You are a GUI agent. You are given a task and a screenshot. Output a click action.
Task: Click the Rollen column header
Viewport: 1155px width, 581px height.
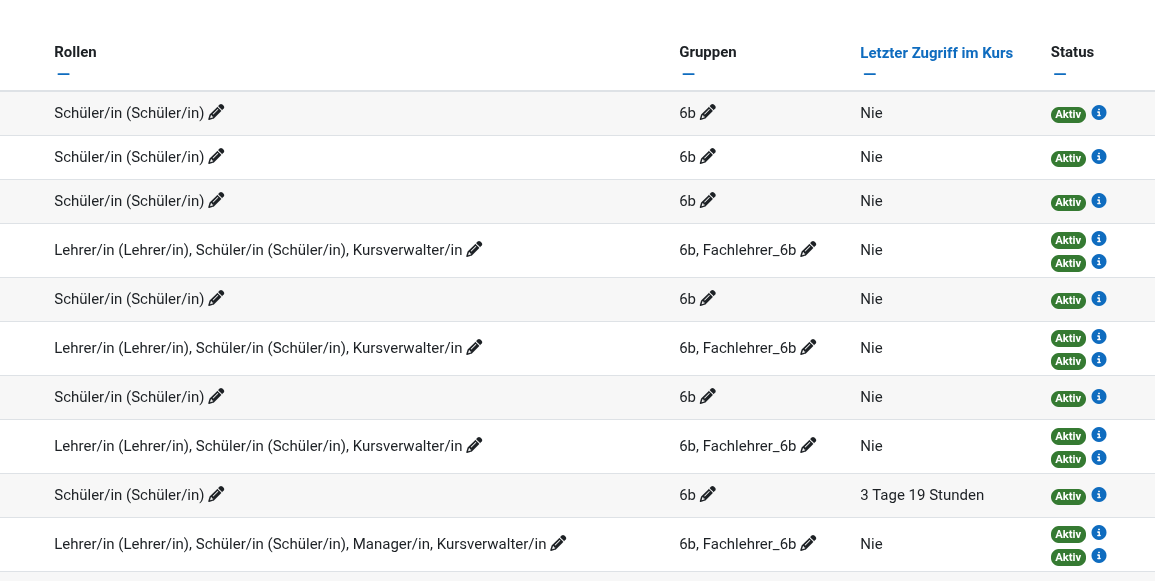pos(75,52)
